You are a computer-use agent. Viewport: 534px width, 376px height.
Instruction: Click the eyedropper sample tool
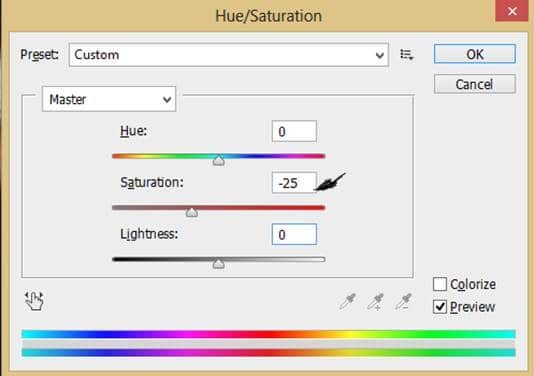(347, 301)
